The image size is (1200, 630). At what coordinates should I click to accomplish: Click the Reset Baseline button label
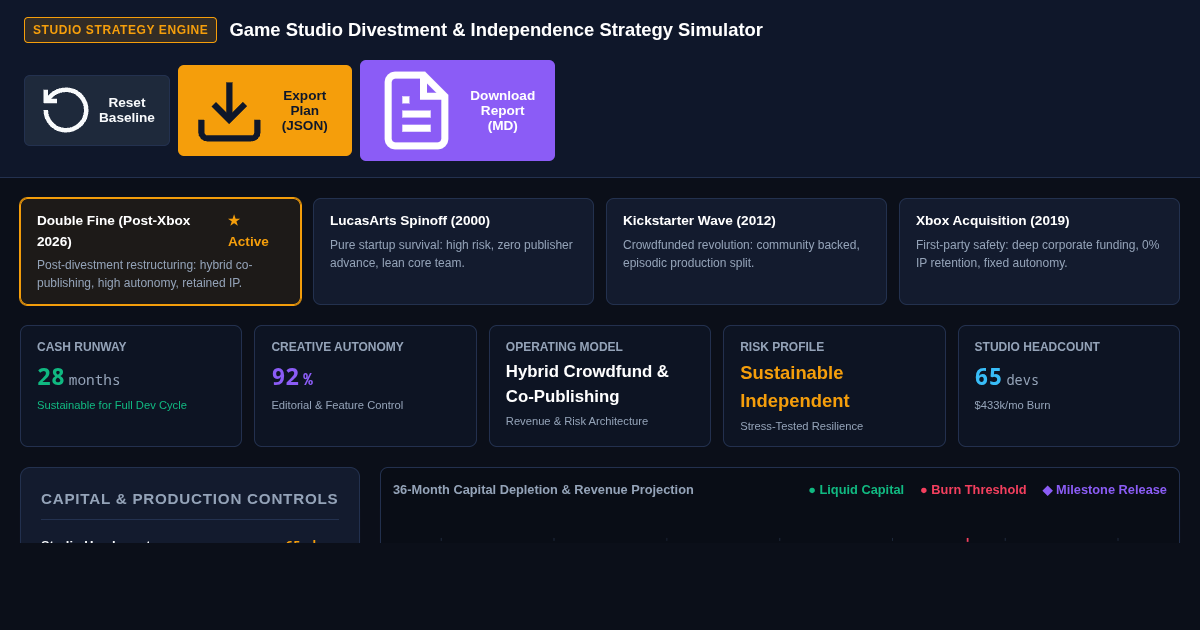127,110
